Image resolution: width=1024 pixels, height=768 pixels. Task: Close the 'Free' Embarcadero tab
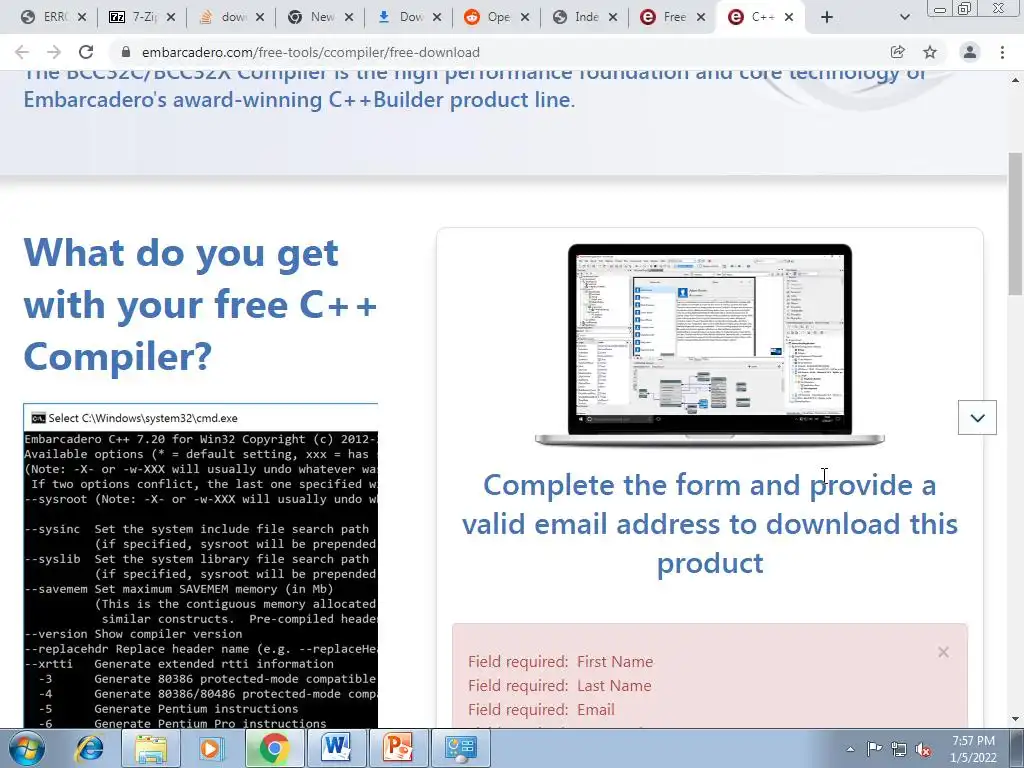point(701,17)
